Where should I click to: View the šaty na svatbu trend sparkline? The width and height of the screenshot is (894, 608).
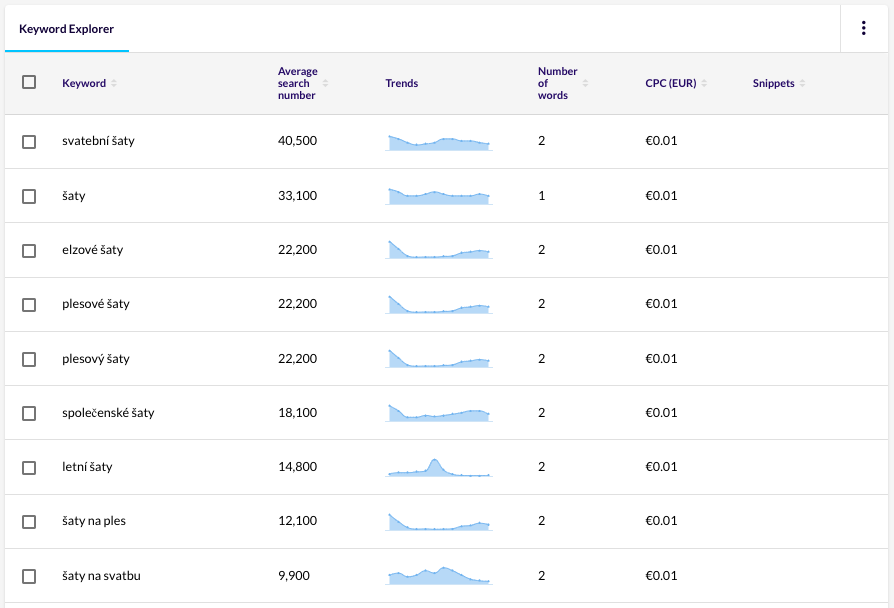[438, 575]
